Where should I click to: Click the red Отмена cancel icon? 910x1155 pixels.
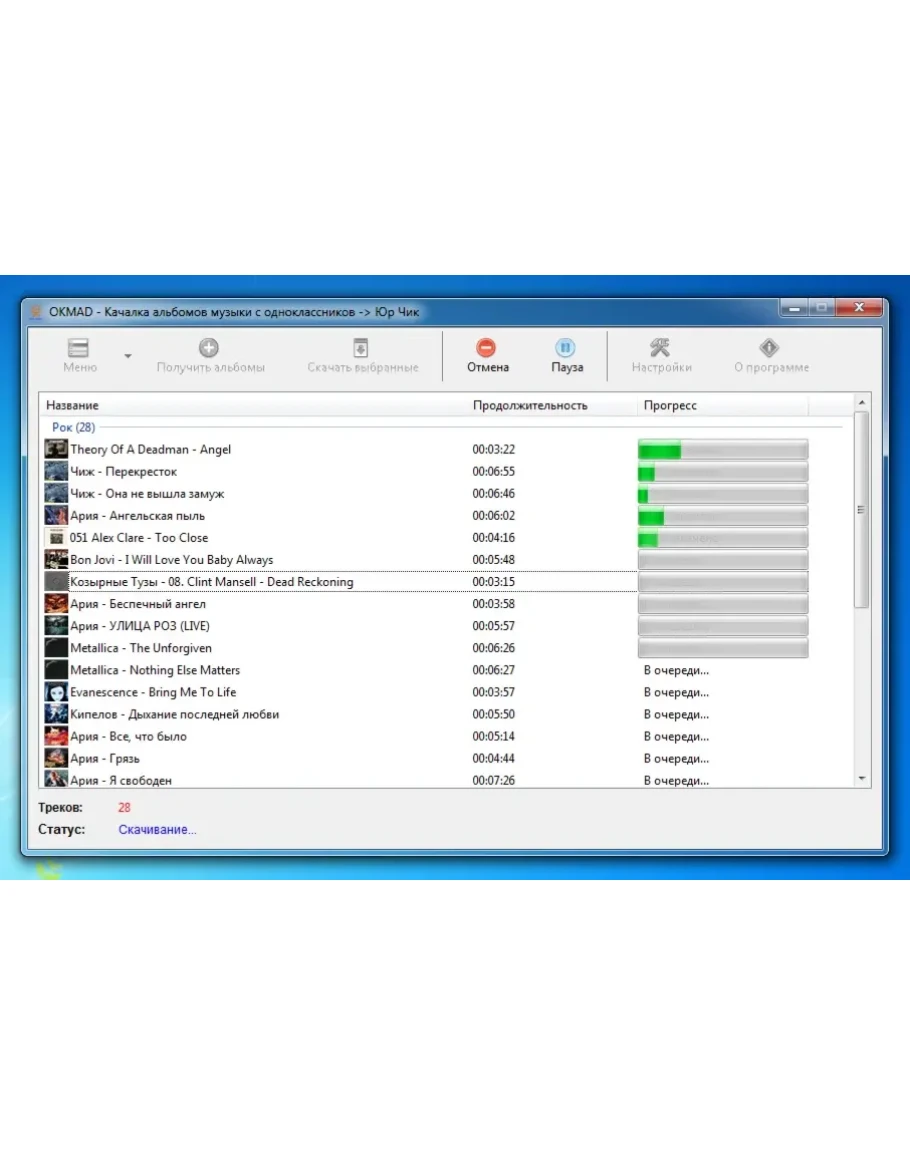[x=487, y=348]
